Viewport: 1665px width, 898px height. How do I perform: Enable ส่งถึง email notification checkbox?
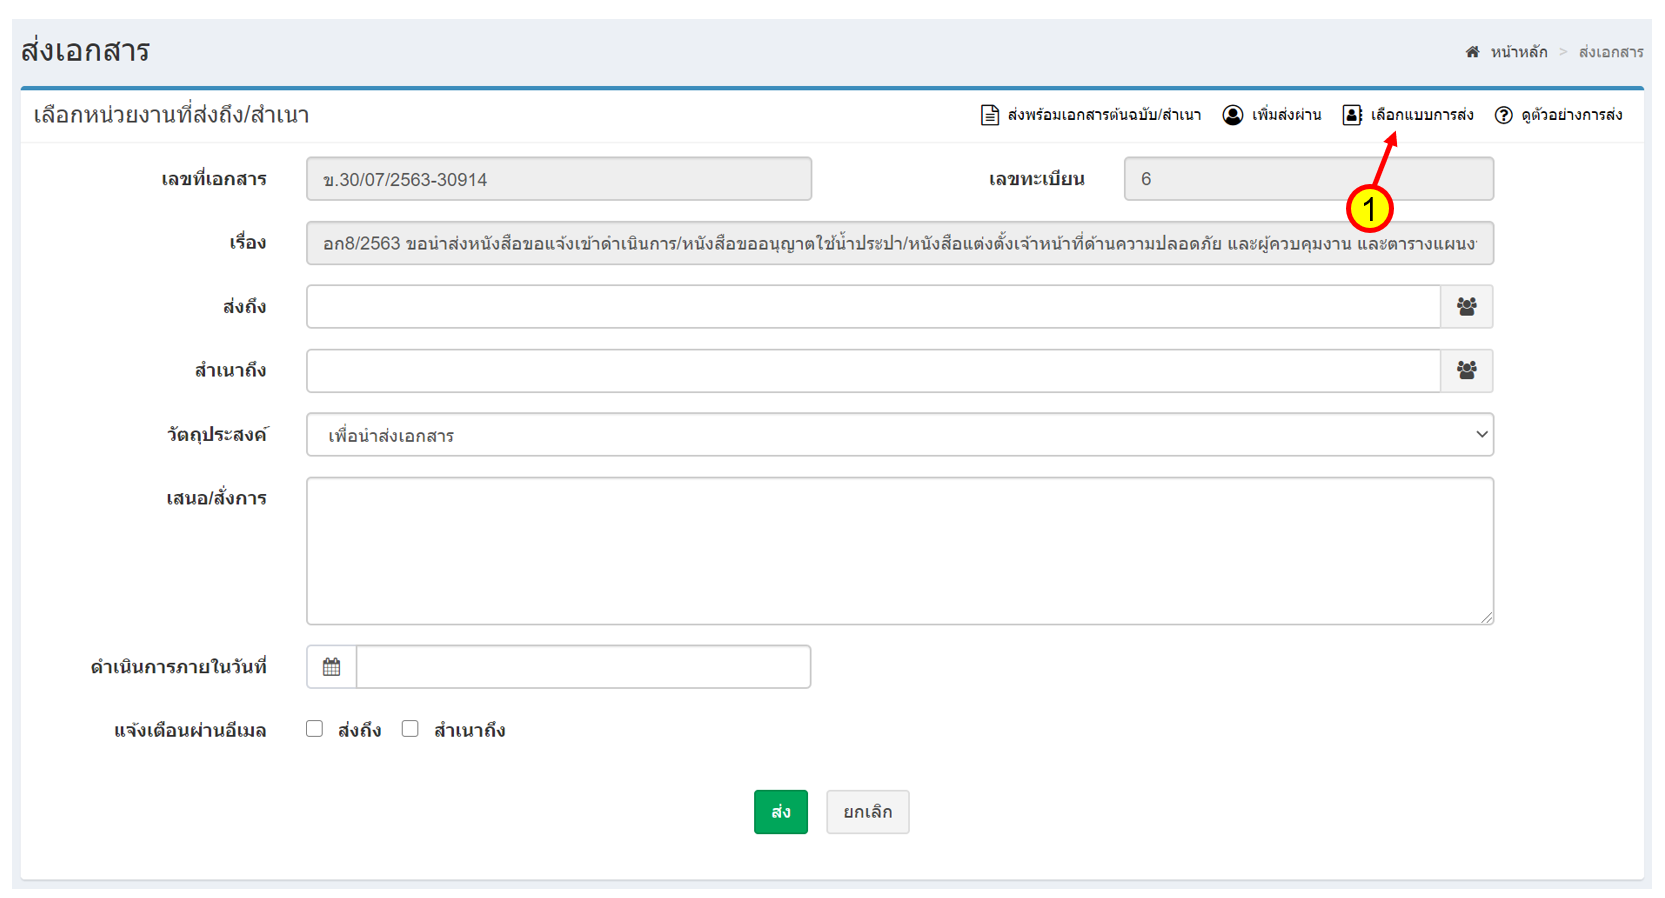click(x=315, y=729)
